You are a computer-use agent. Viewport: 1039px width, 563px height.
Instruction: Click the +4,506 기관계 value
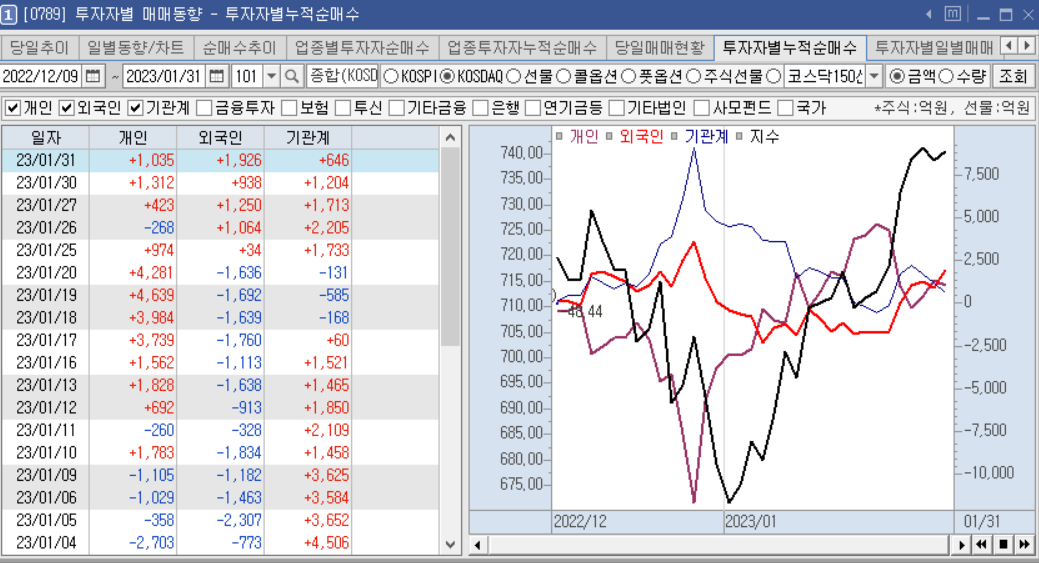tap(326, 543)
